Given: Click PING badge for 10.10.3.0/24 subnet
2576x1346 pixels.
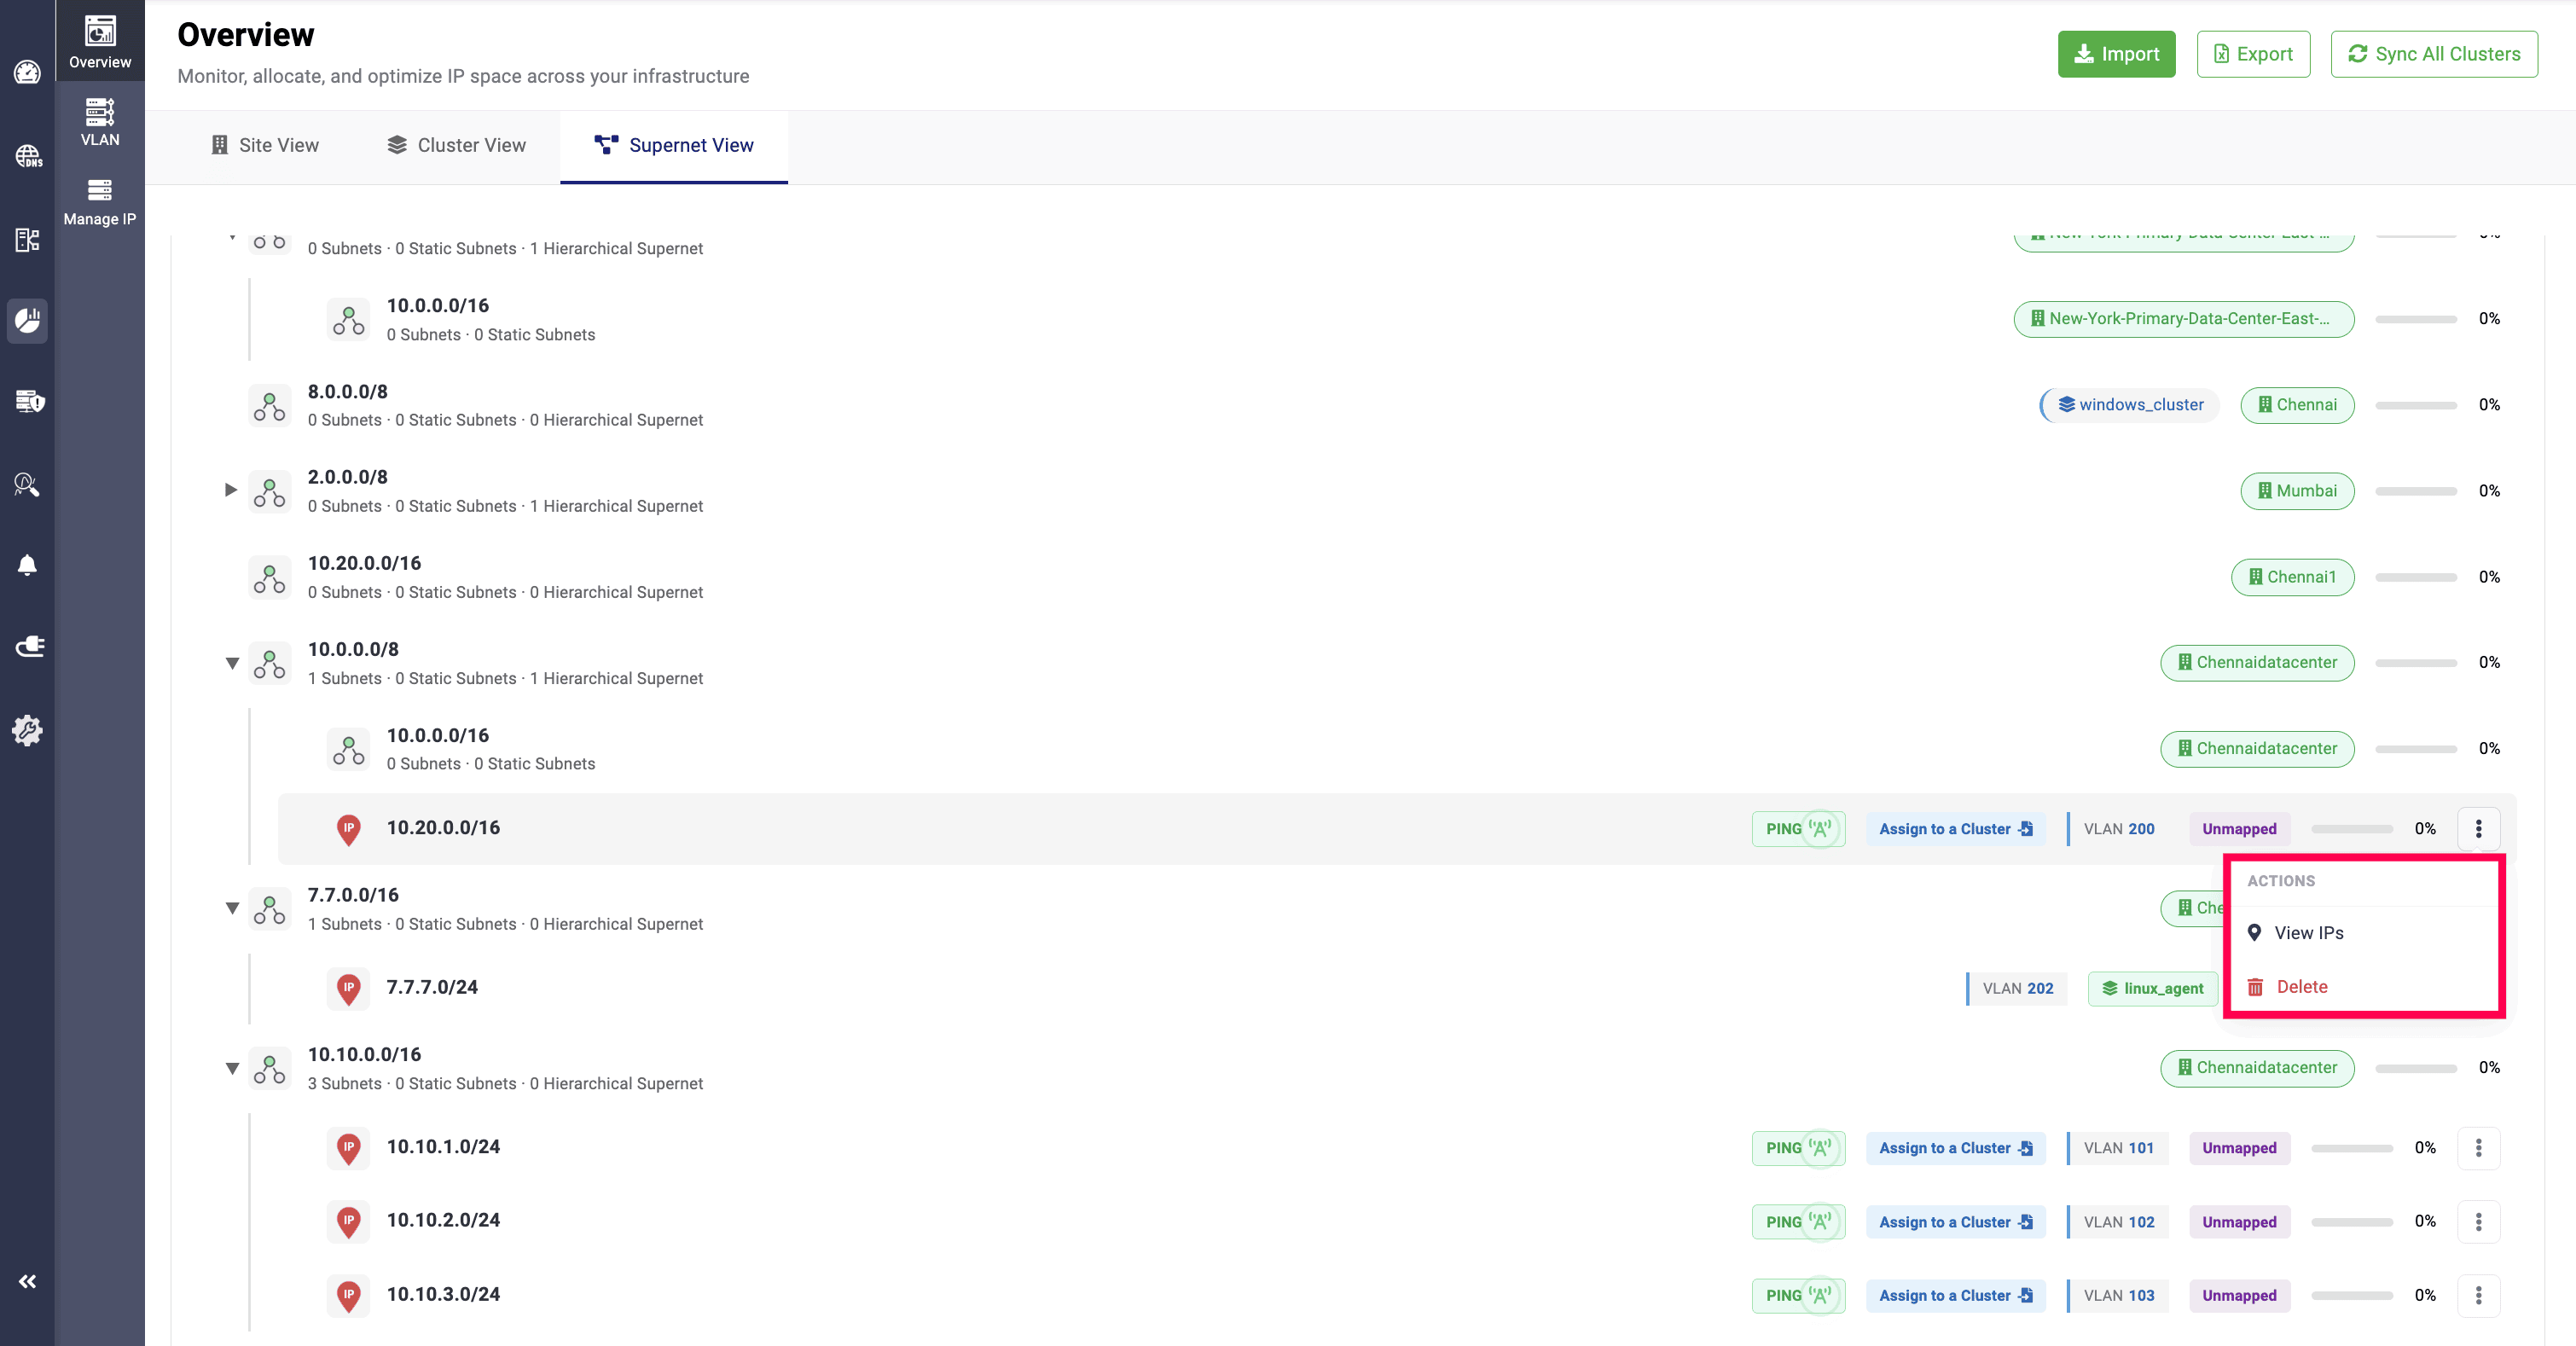Looking at the screenshot, I should click(1797, 1295).
